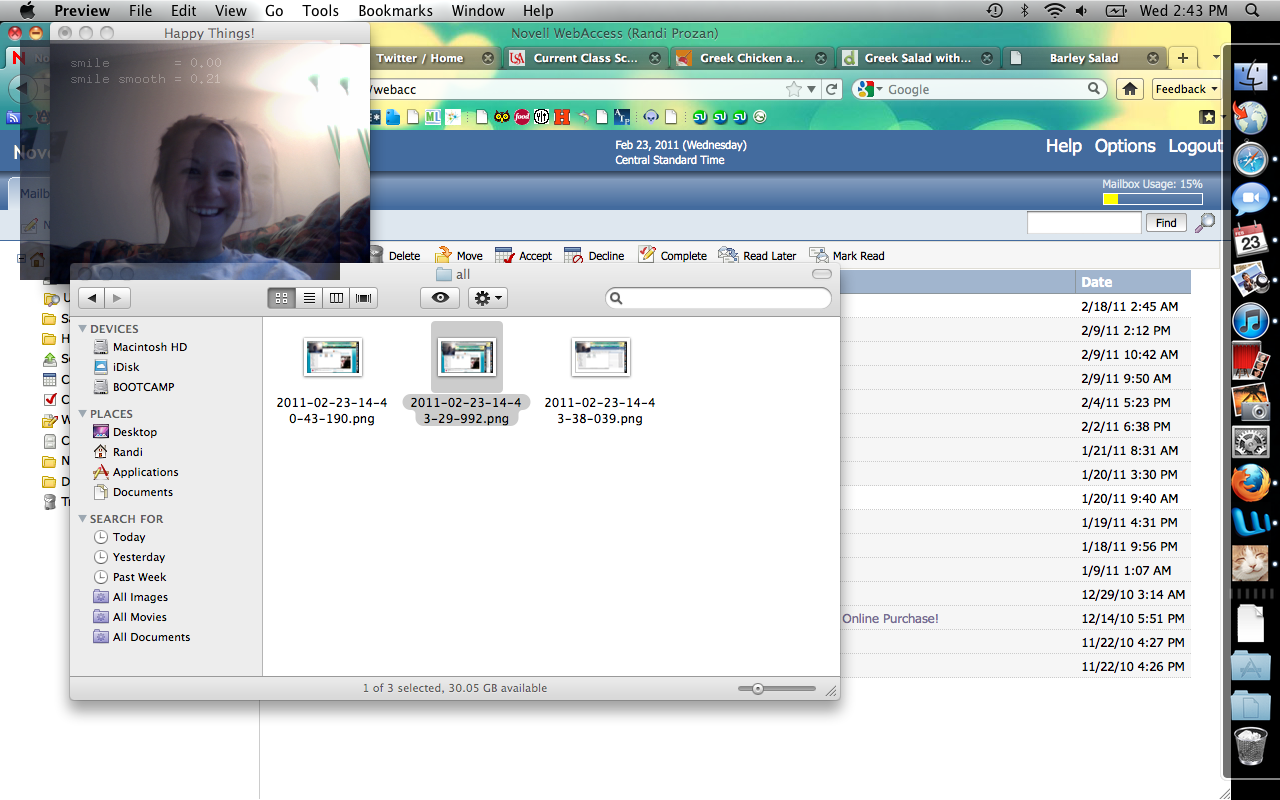The width and height of the screenshot is (1280, 800).
Task: Click the Decline mail toolbar icon
Action: 574,256
